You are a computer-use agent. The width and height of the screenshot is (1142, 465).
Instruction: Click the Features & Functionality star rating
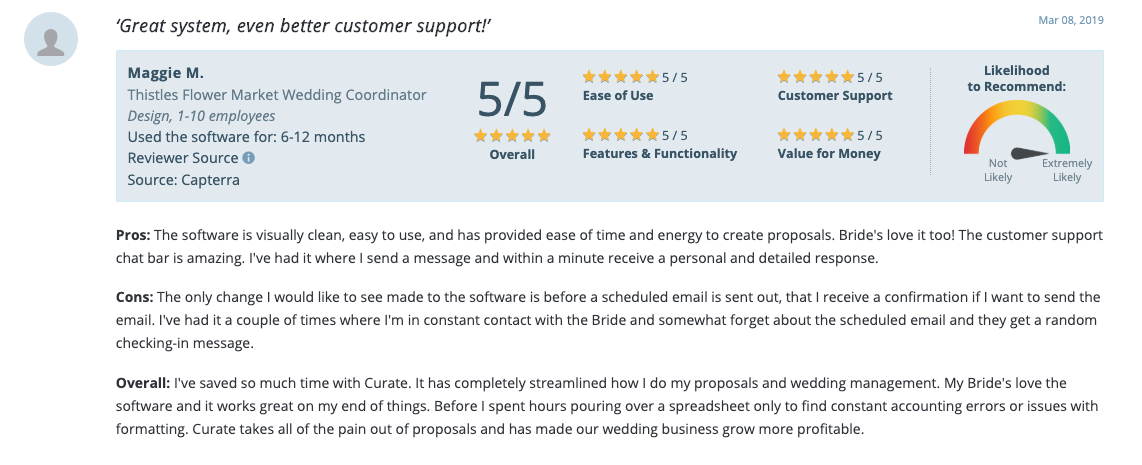coord(621,135)
